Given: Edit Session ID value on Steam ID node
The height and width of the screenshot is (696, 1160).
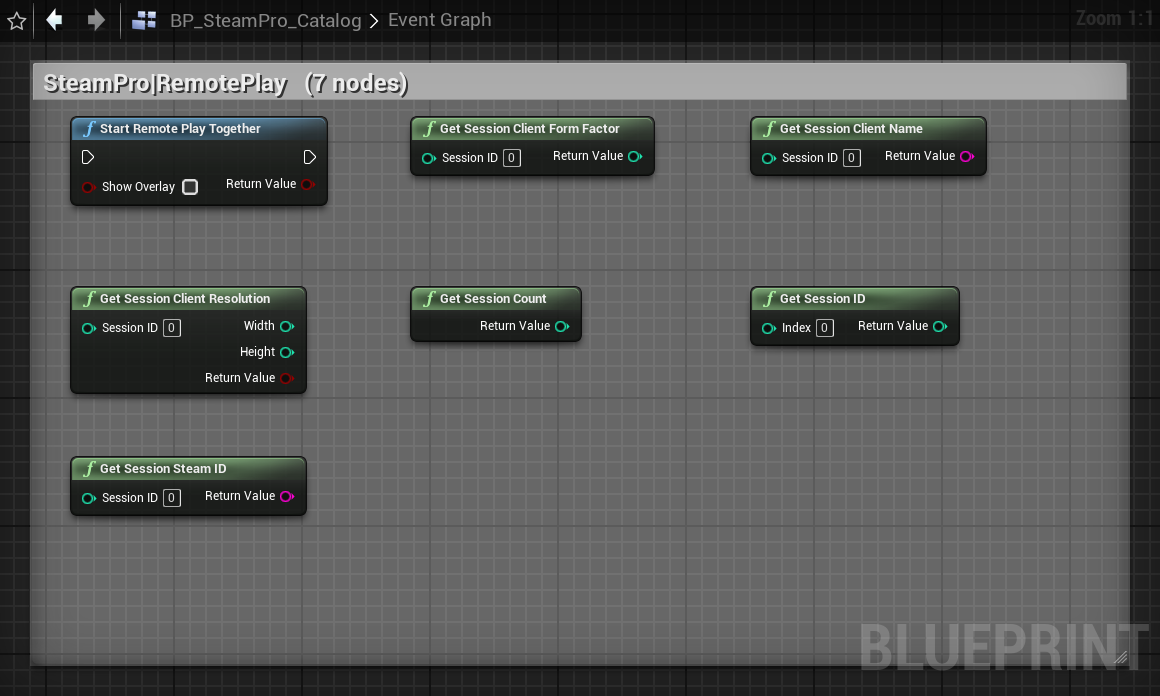Looking at the screenshot, I should 172,499.
